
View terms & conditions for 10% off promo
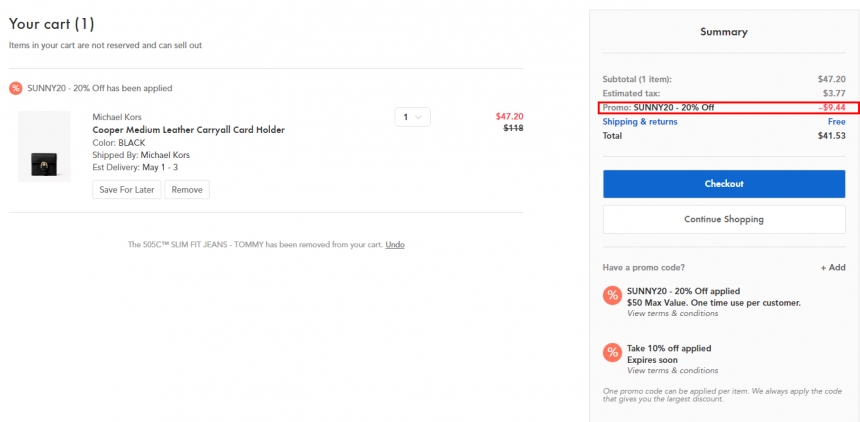672,370
